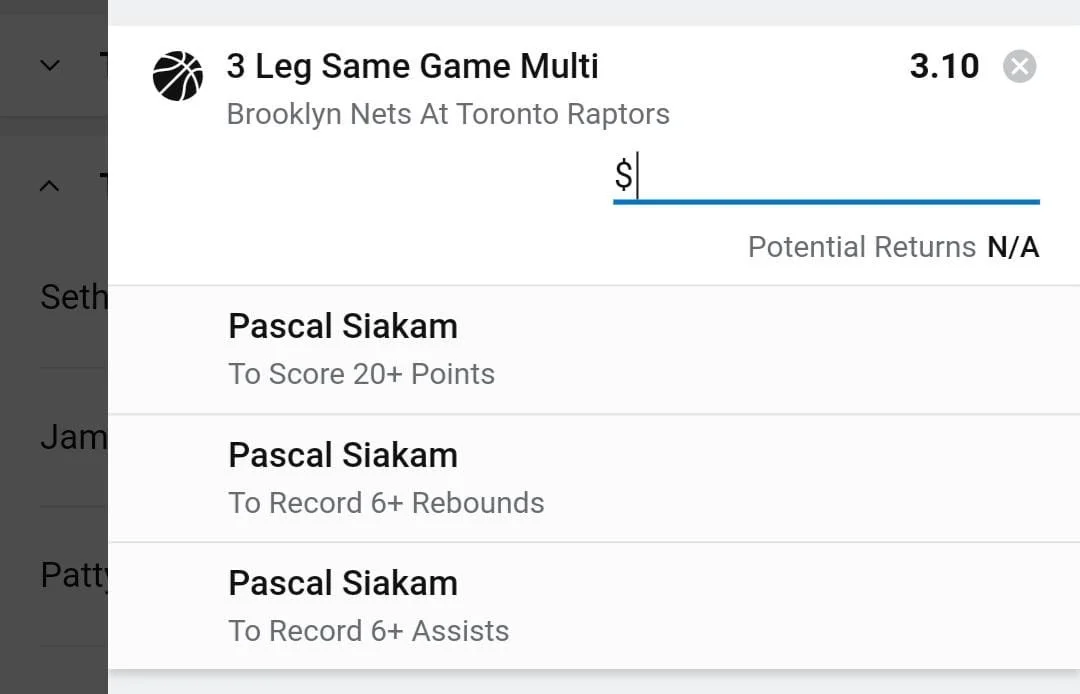Screen dimensions: 1080x694
Task: Click the basketball sport icon
Action: 178,76
